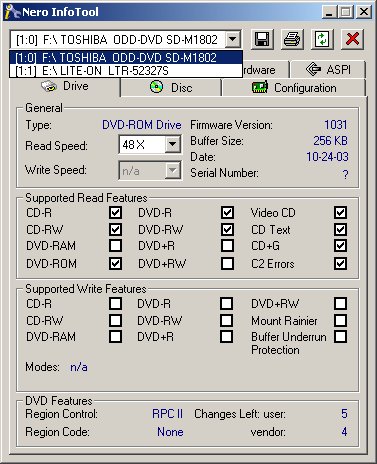Toggle the DVD+R read feature checkbox
This screenshot has width=377, height=464.
point(227,246)
